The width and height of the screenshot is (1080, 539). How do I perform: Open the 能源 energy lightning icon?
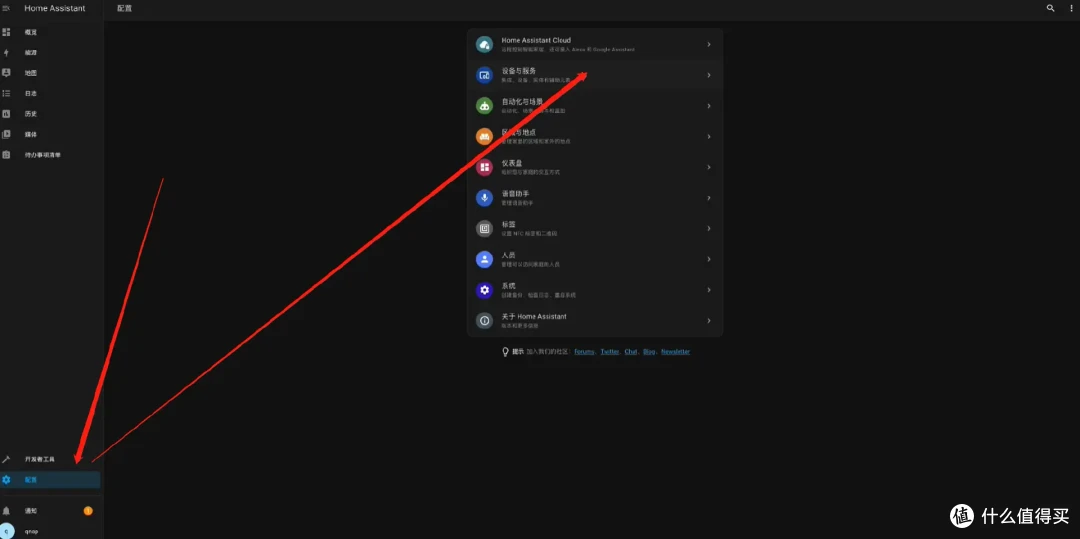tap(6, 52)
